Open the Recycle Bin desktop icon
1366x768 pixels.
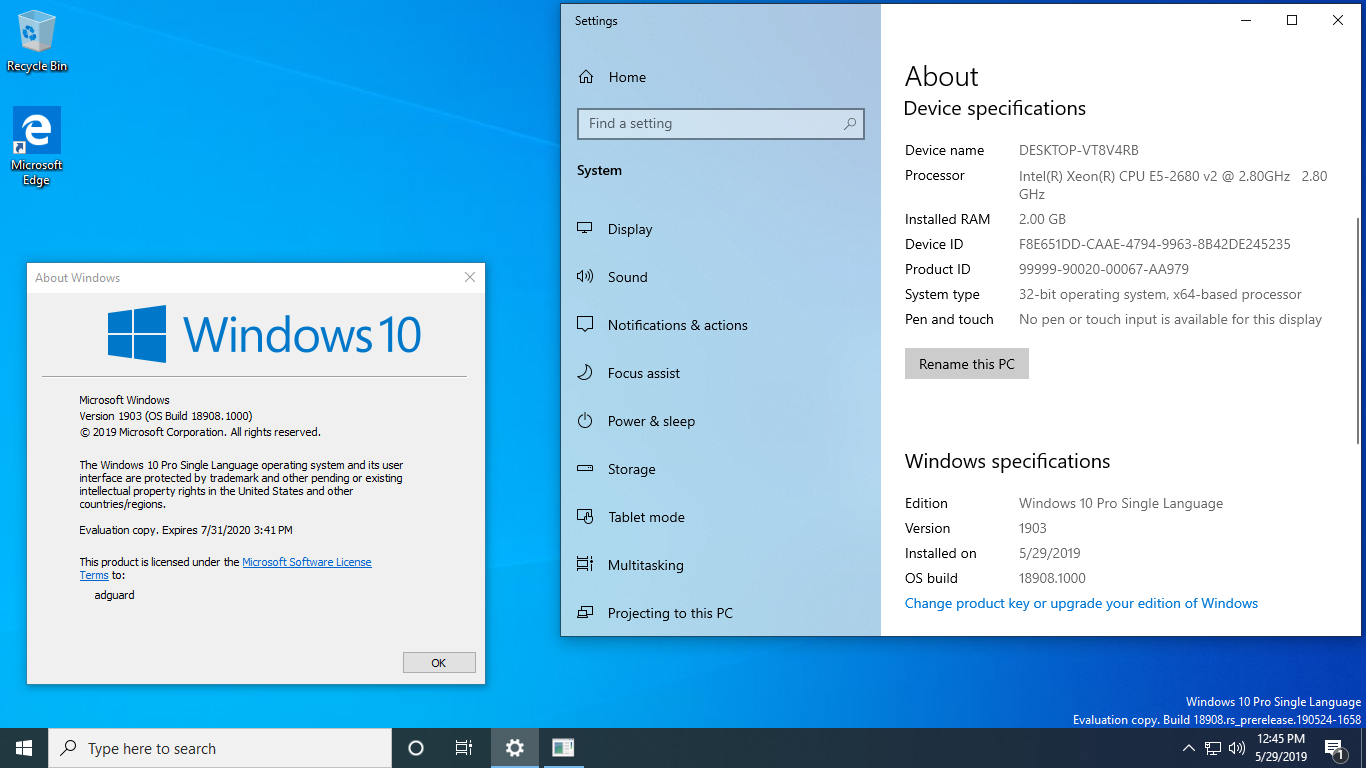click(37, 41)
